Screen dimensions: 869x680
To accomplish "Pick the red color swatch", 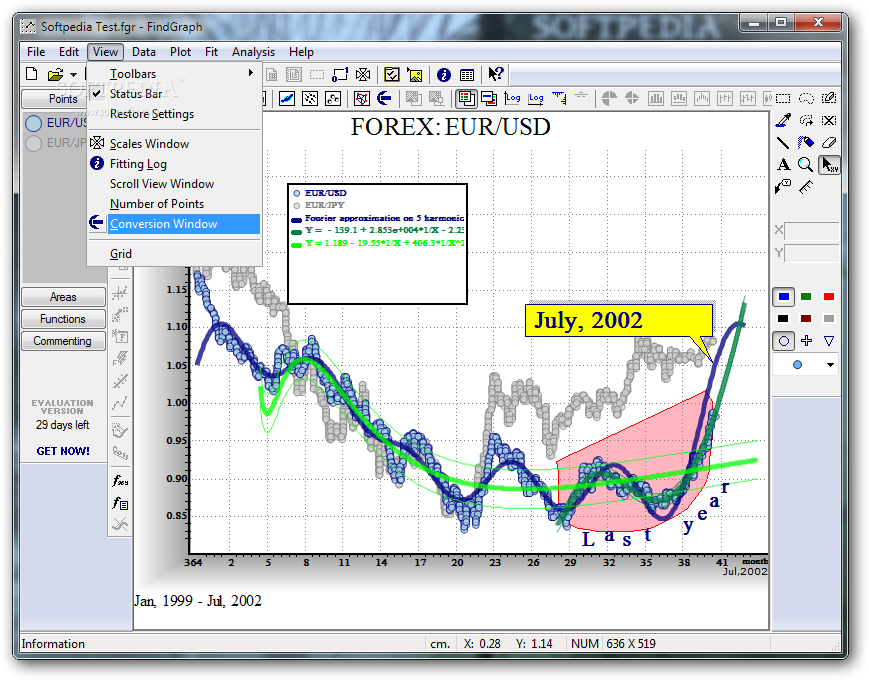I will 829,297.
